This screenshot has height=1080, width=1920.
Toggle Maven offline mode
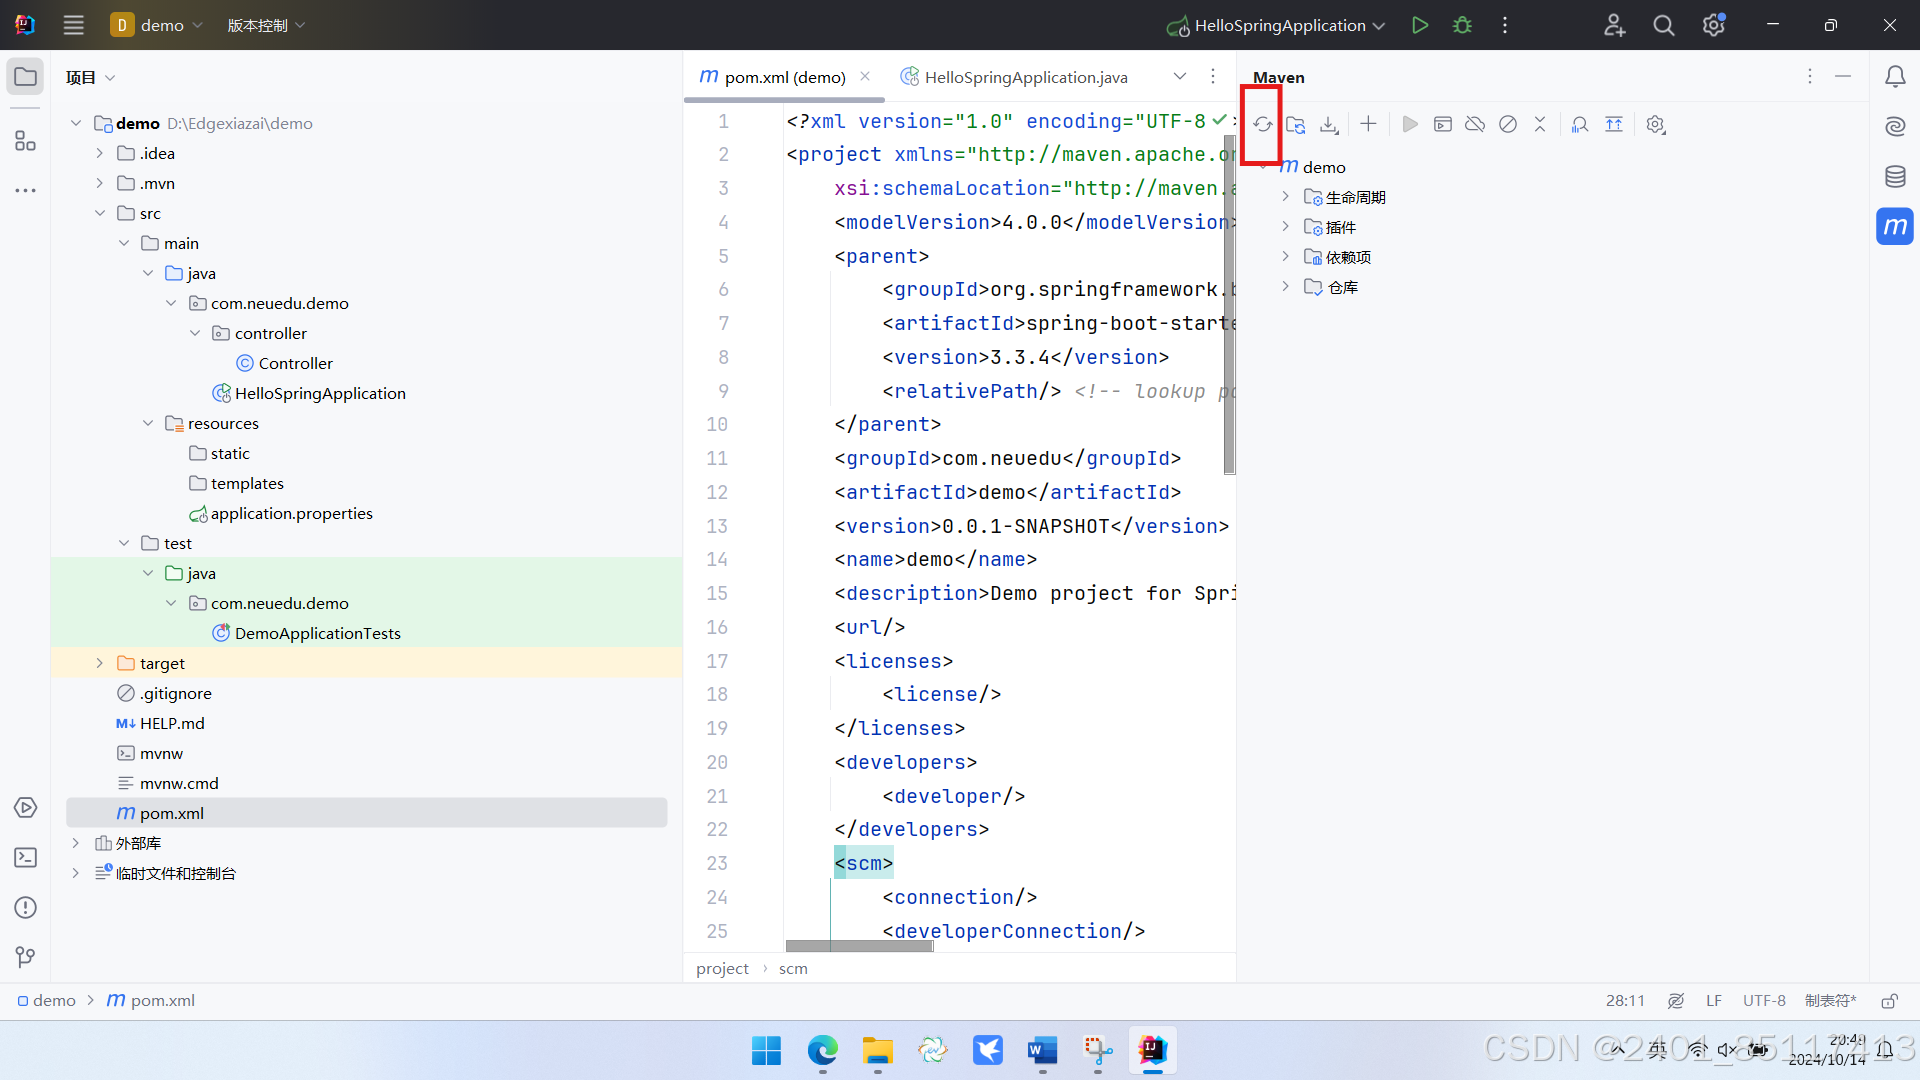point(1475,125)
